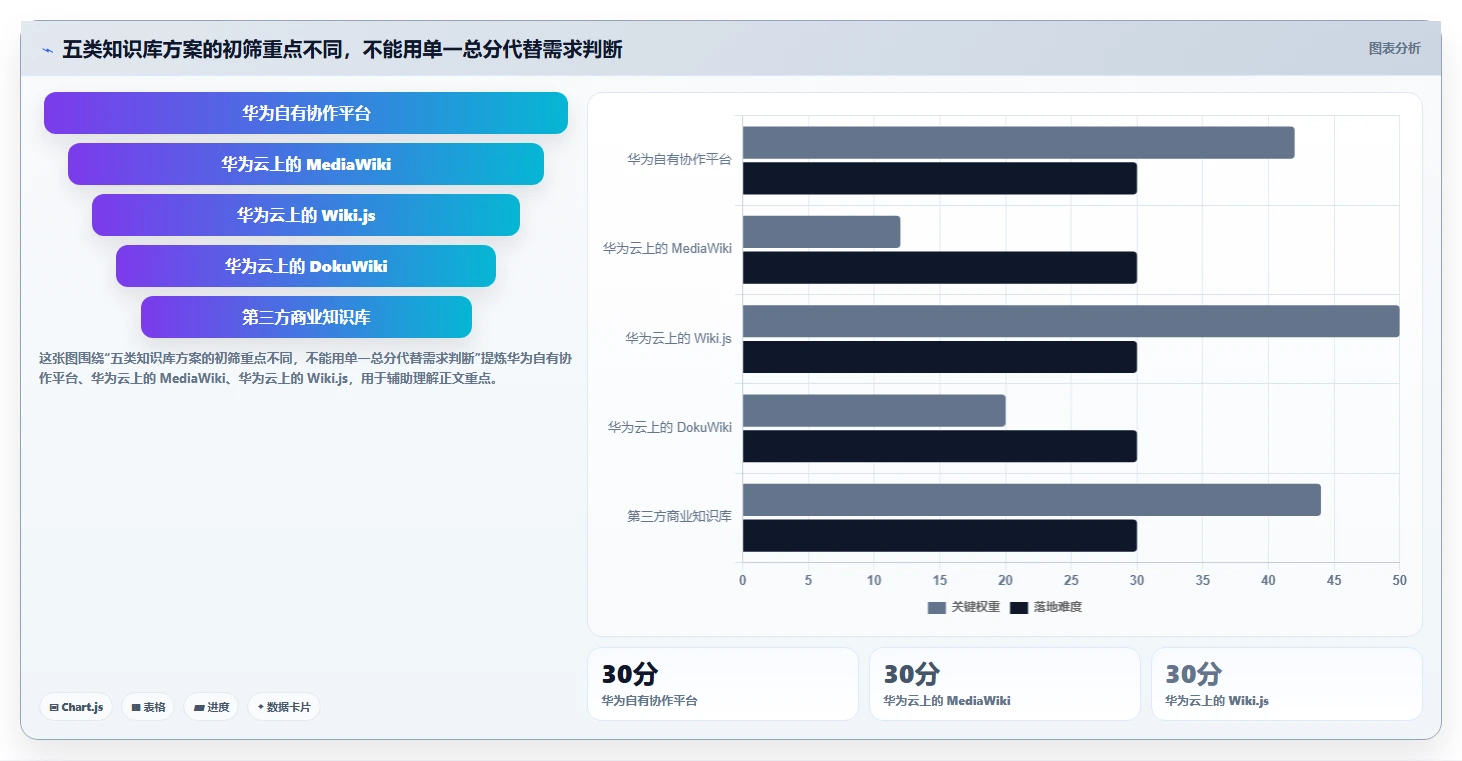Click chart axis label 第三方商业知识库
Viewport: 1462px width, 761px height.
point(680,516)
